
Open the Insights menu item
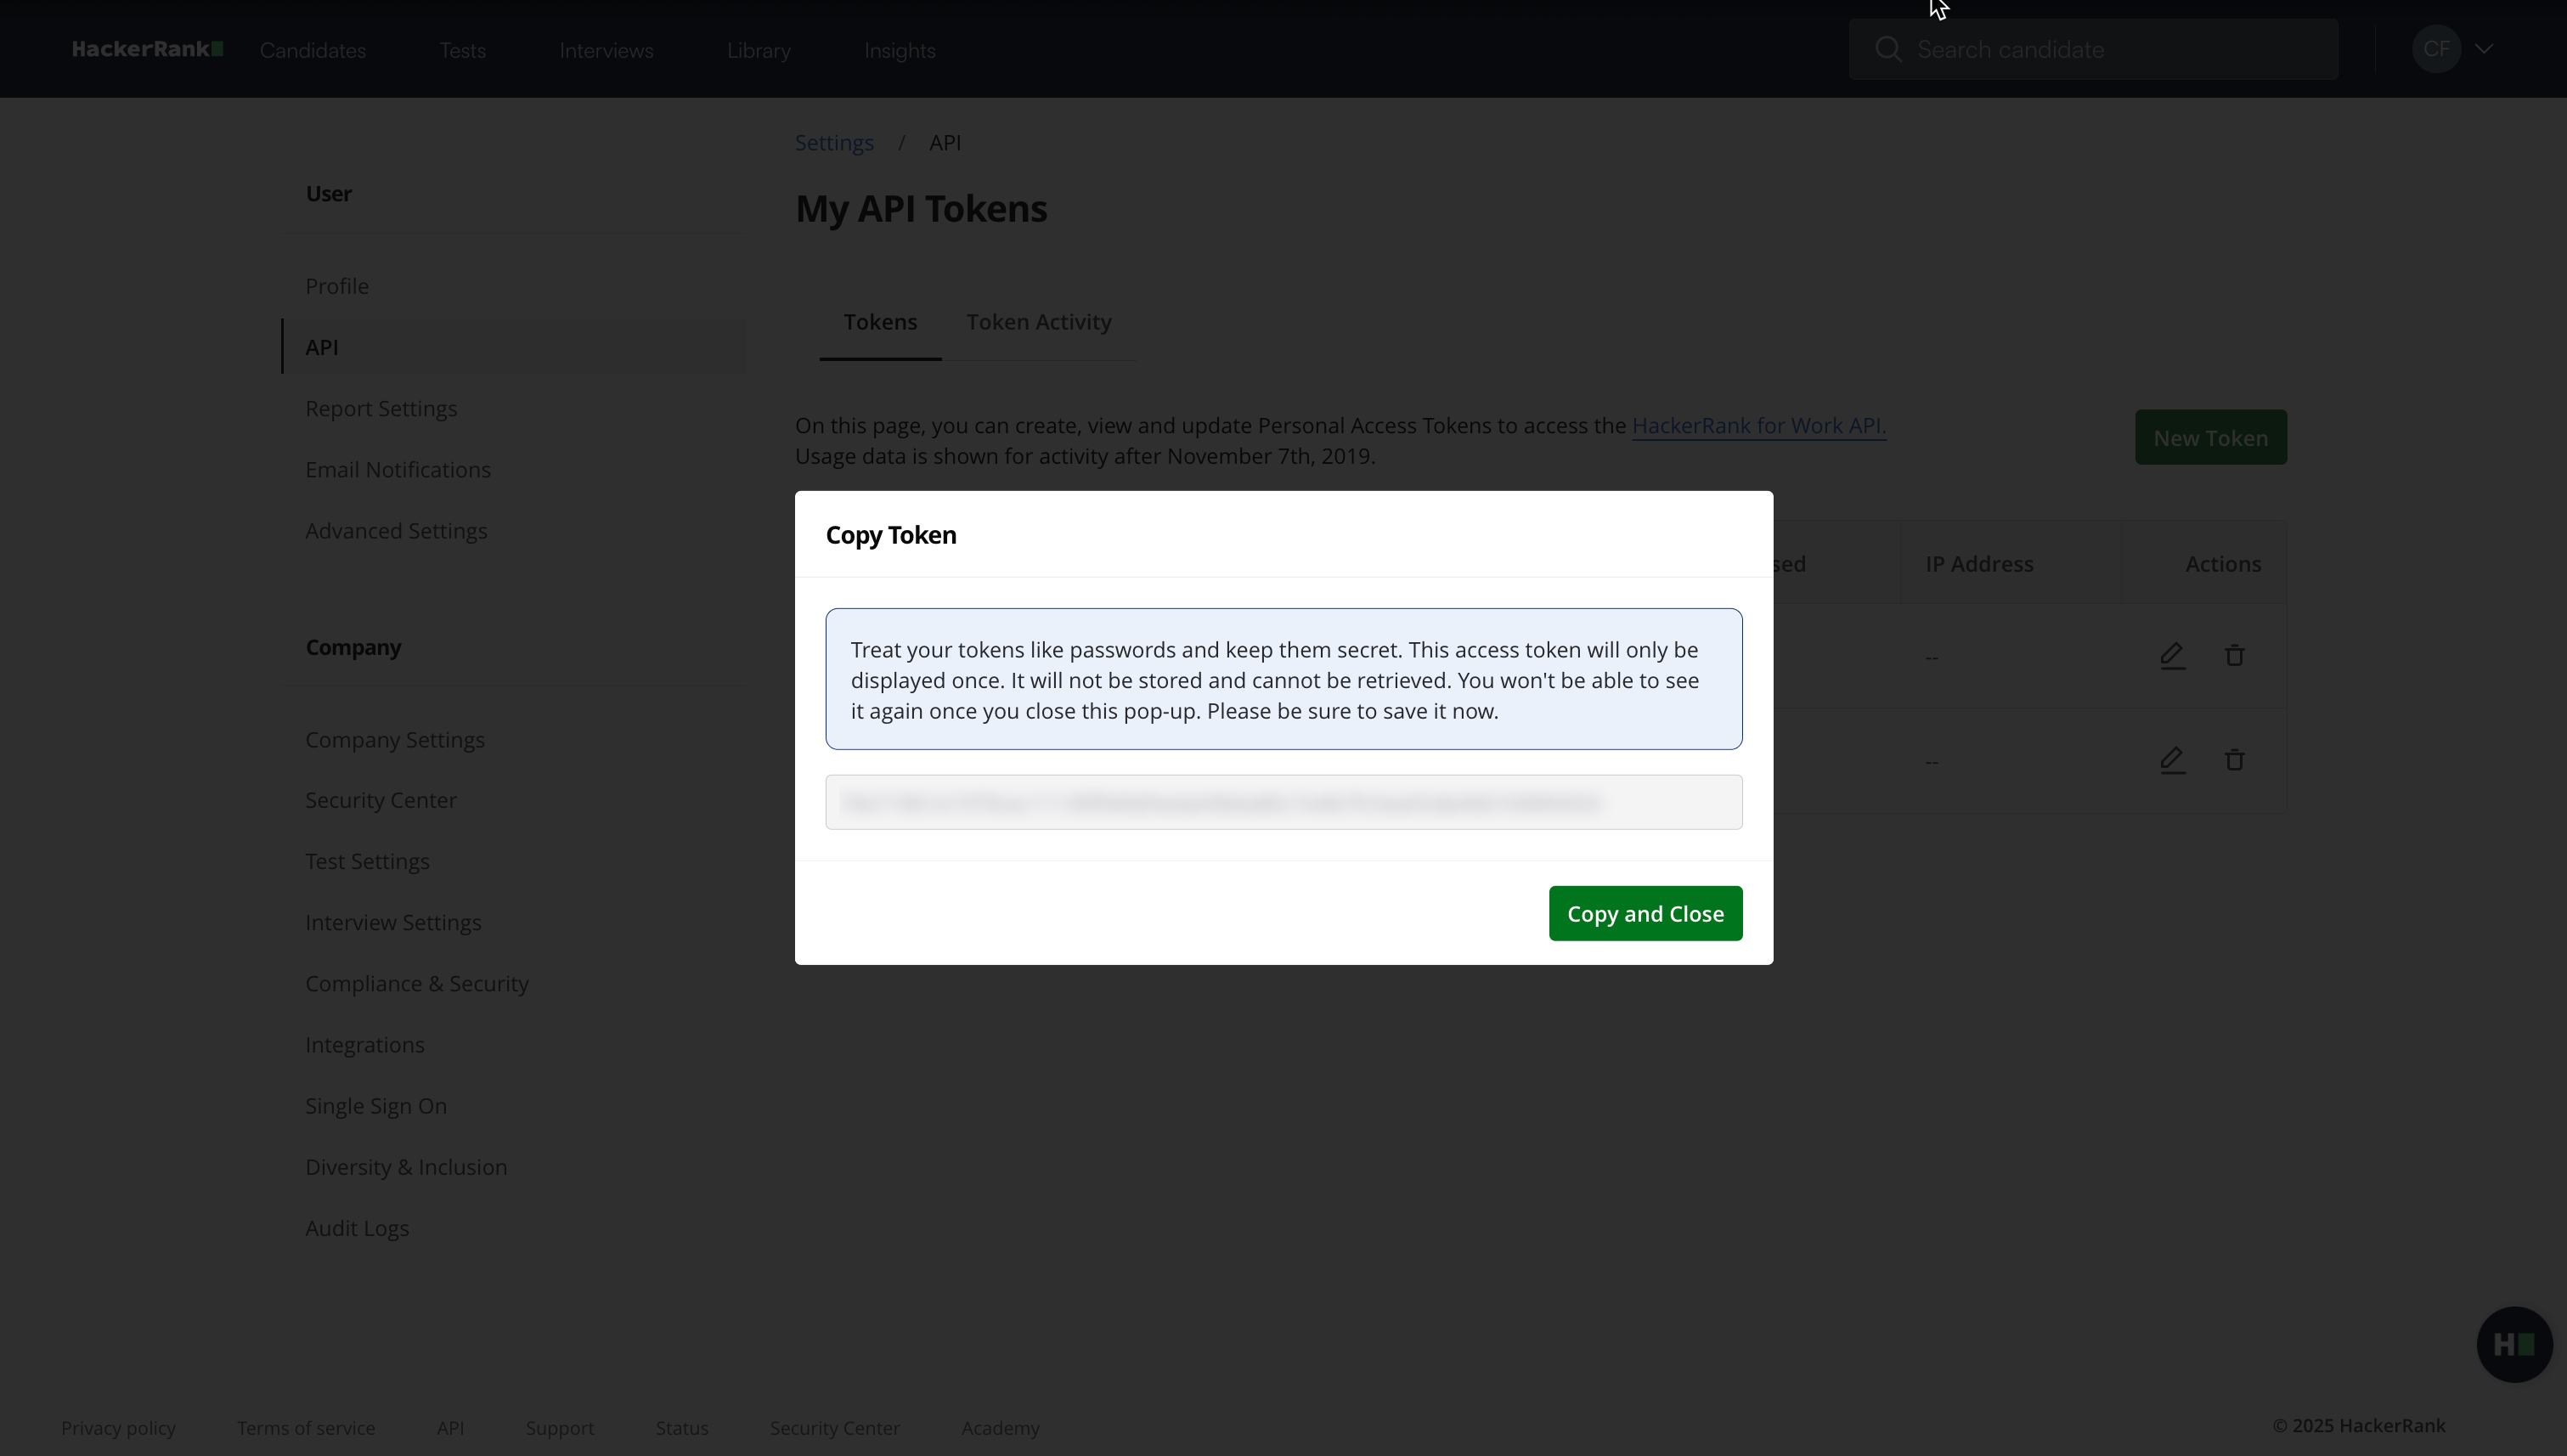pyautogui.click(x=899, y=51)
